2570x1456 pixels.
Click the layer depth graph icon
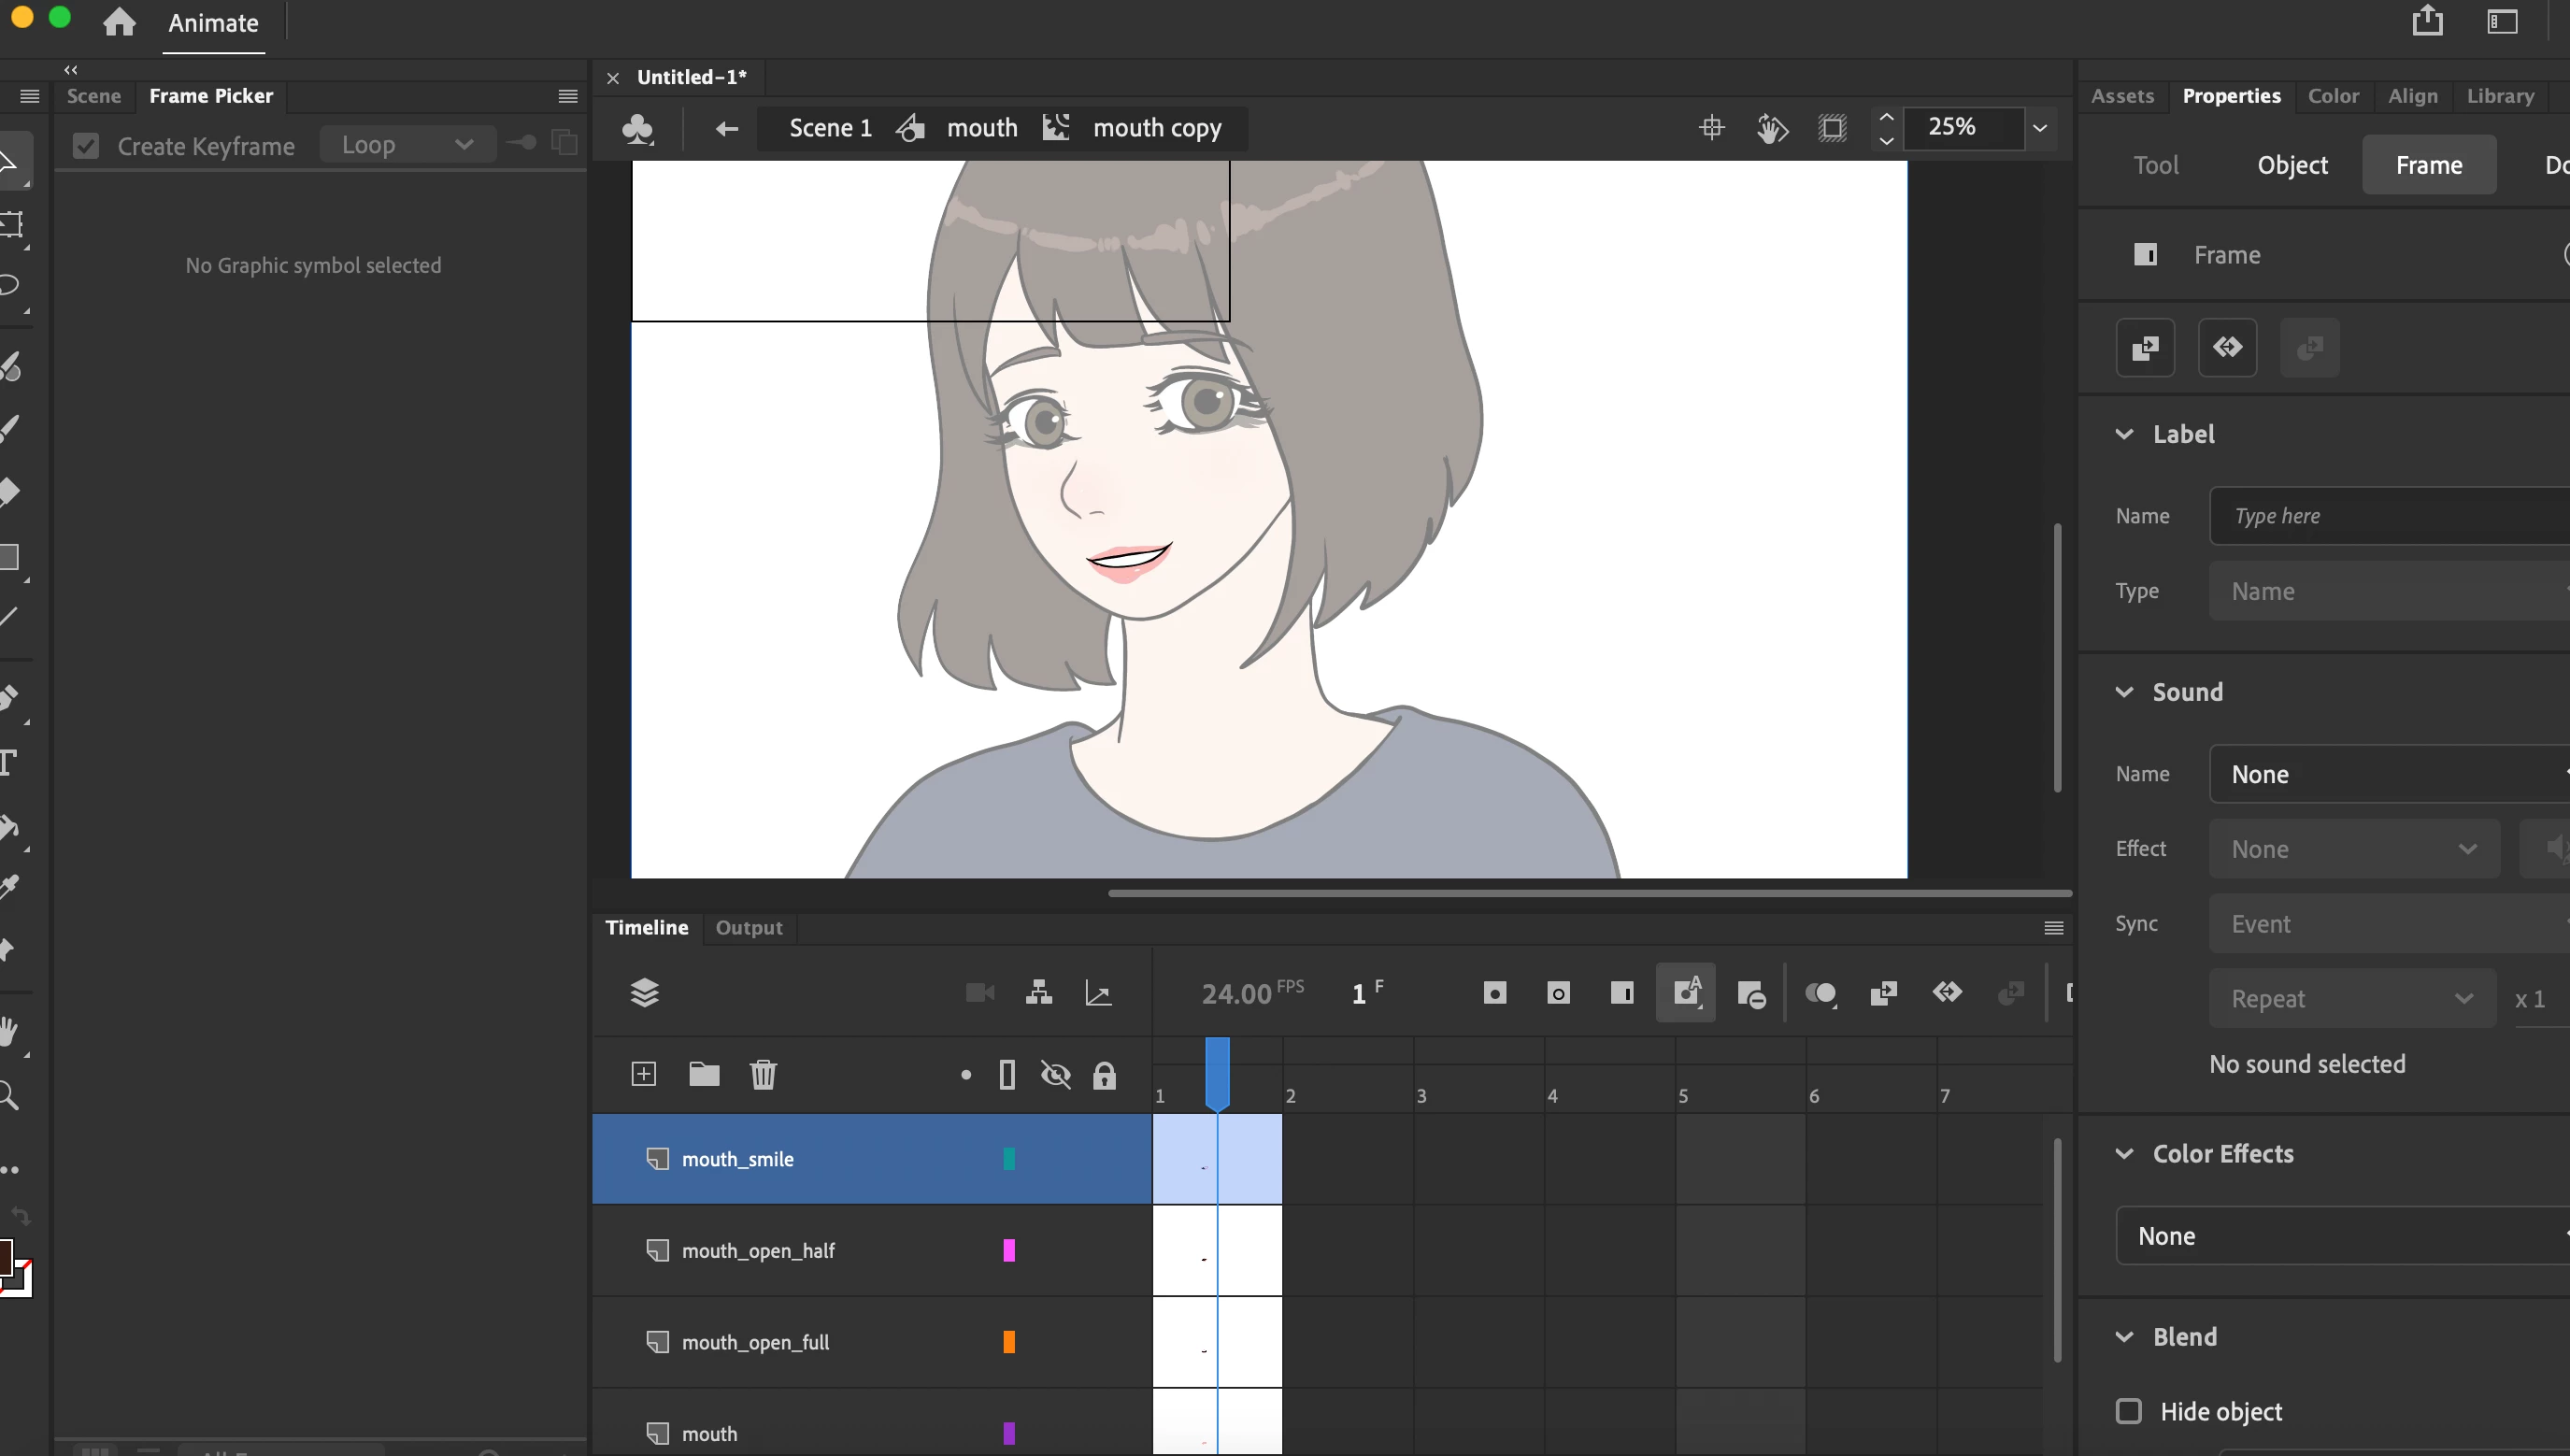coord(1098,993)
